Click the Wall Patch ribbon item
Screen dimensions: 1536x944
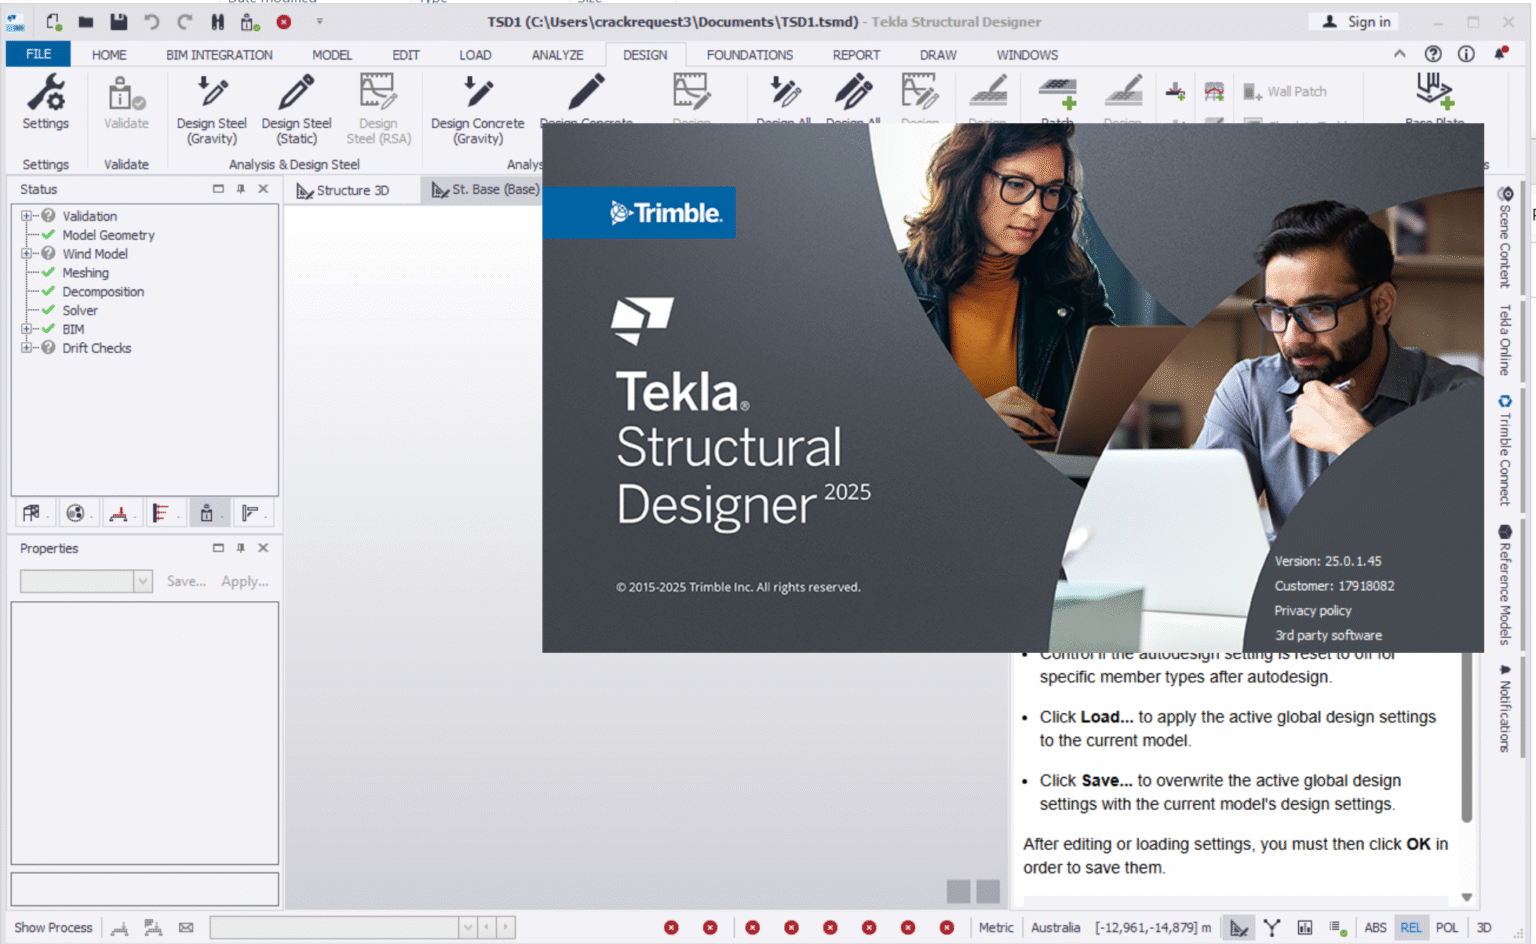pyautogui.click(x=1285, y=91)
